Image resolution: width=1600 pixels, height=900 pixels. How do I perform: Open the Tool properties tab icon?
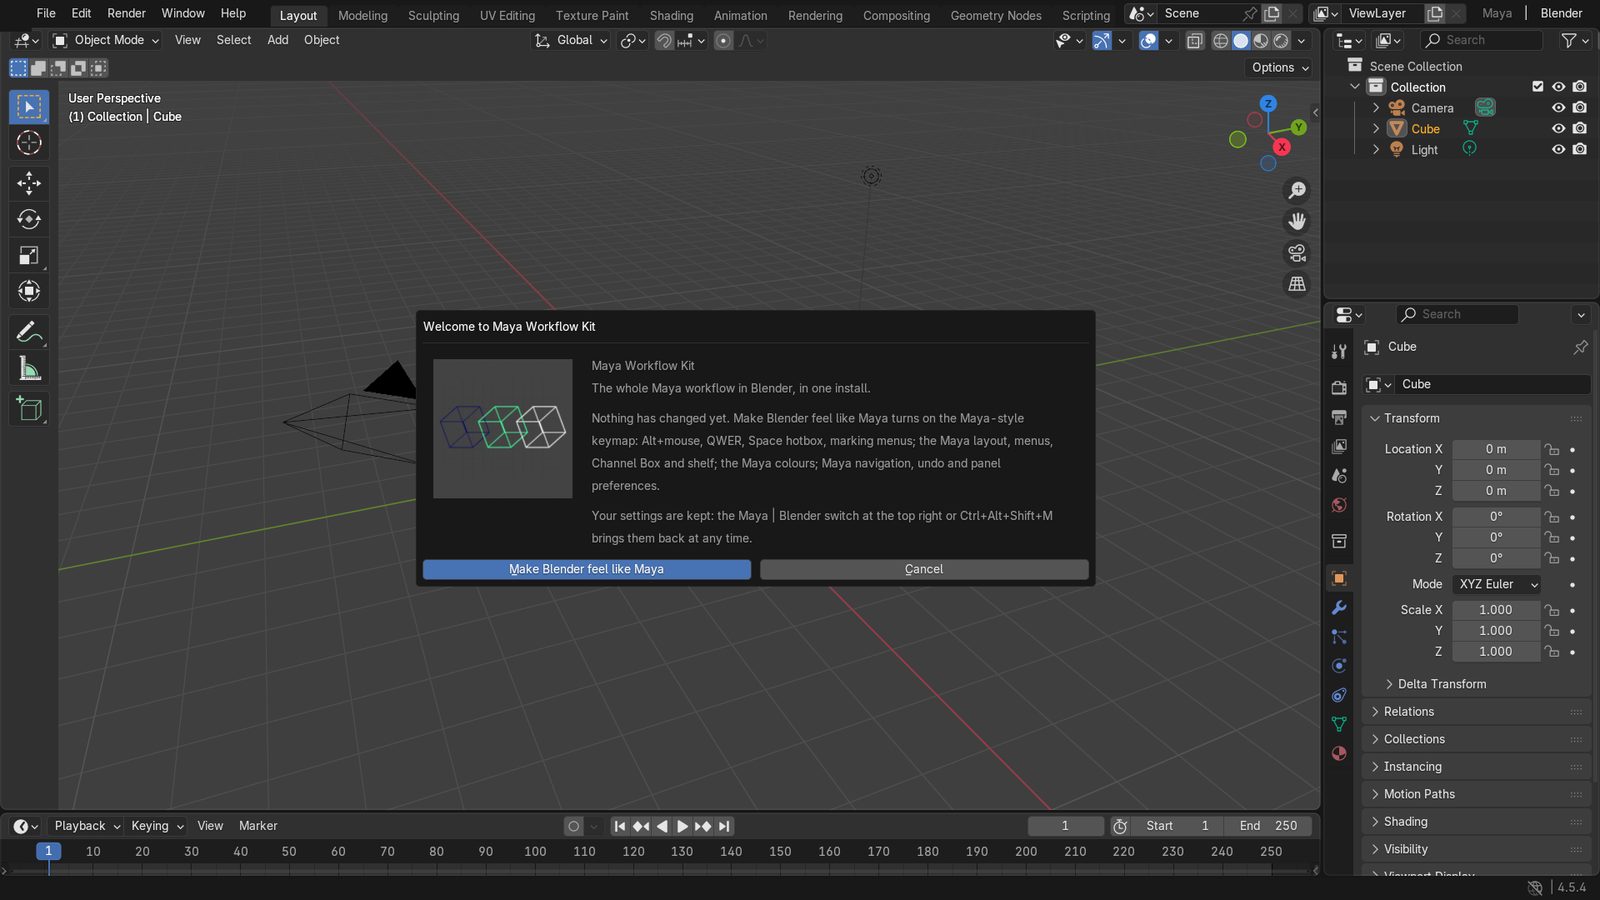coord(1339,351)
